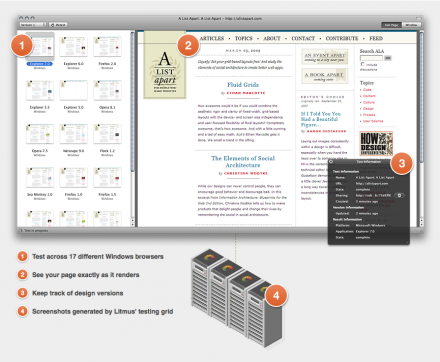Close the Test Information panel
440x362 pixels.
point(331,162)
